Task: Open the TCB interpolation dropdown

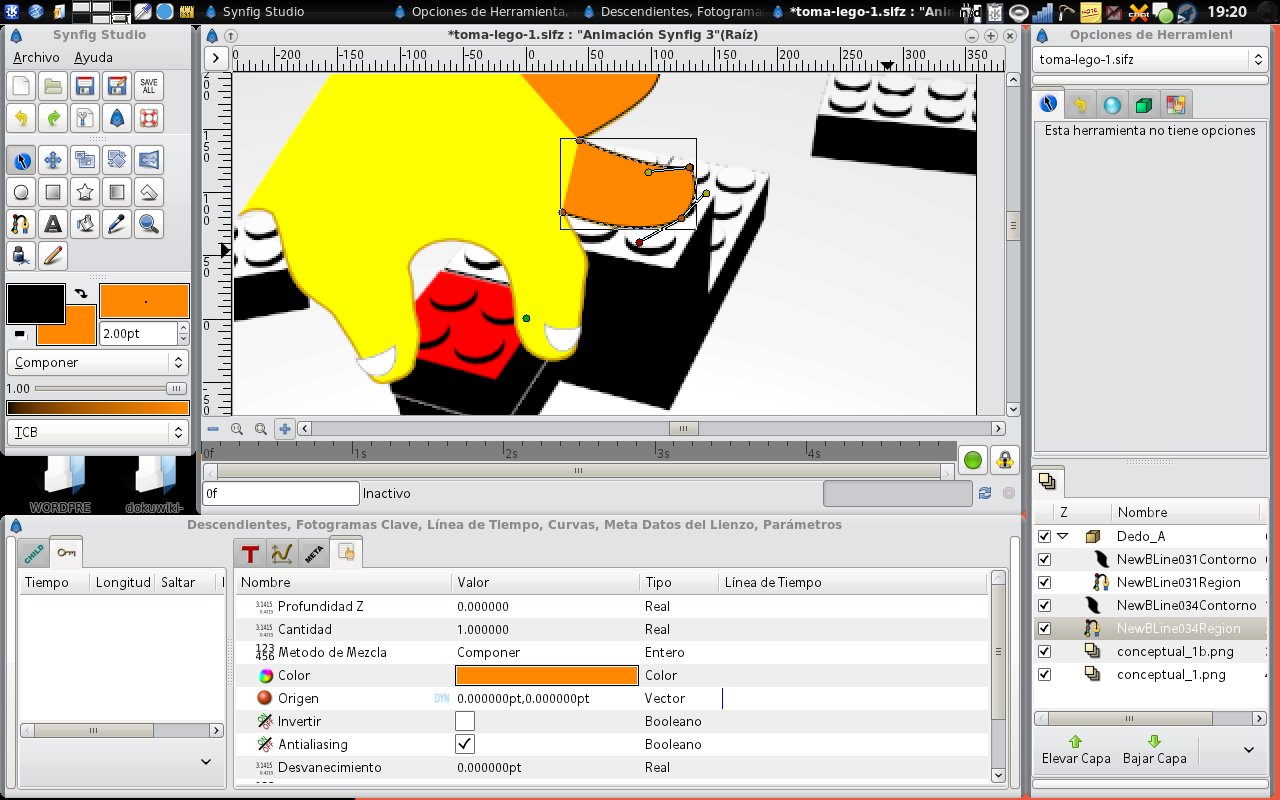Action: [97, 432]
